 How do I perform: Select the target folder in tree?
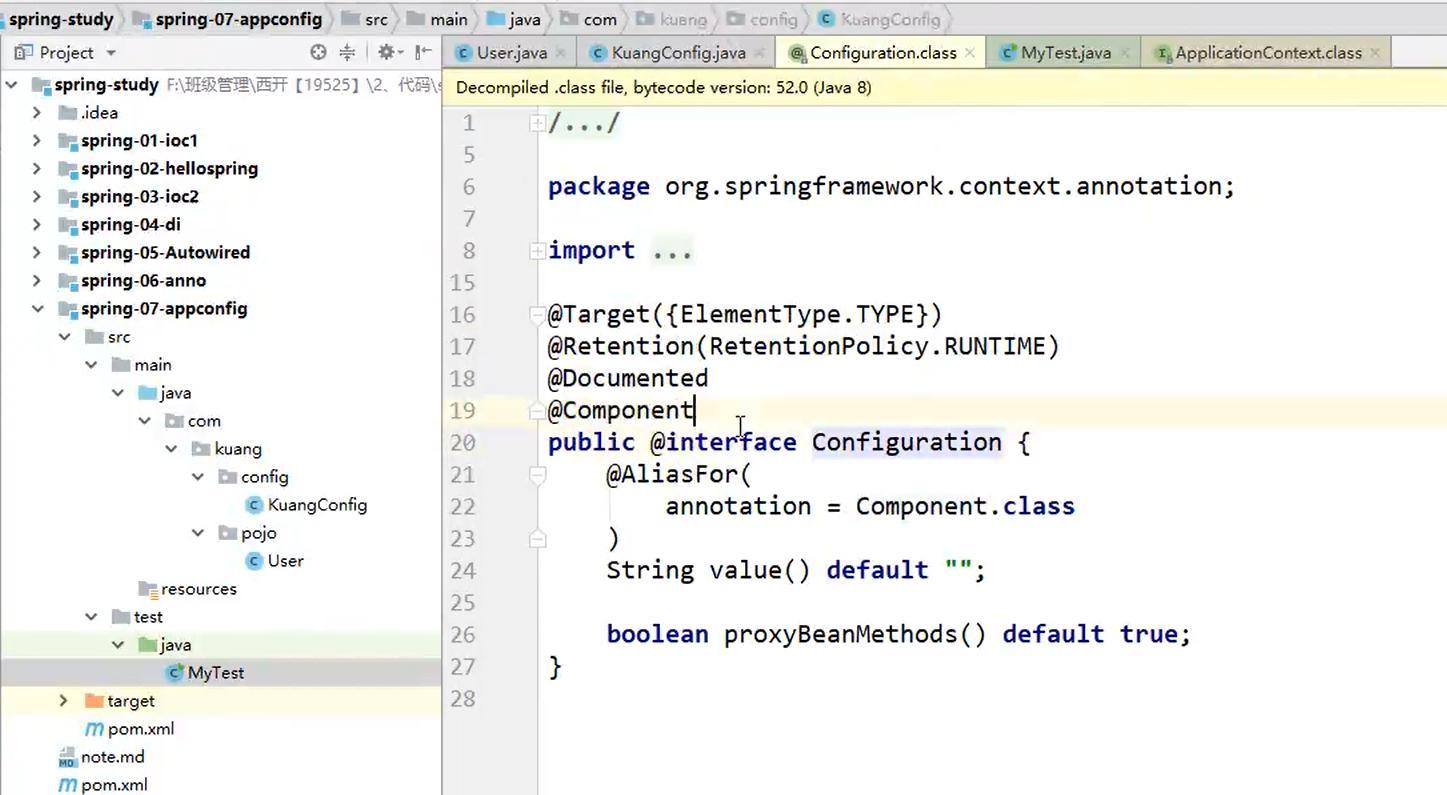coord(131,701)
